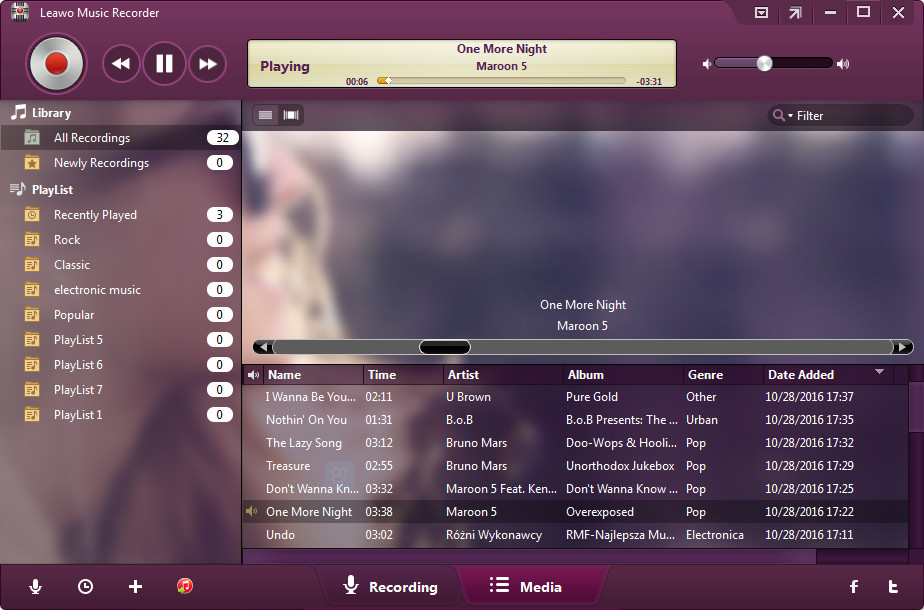Sort the list by Album column

point(623,375)
